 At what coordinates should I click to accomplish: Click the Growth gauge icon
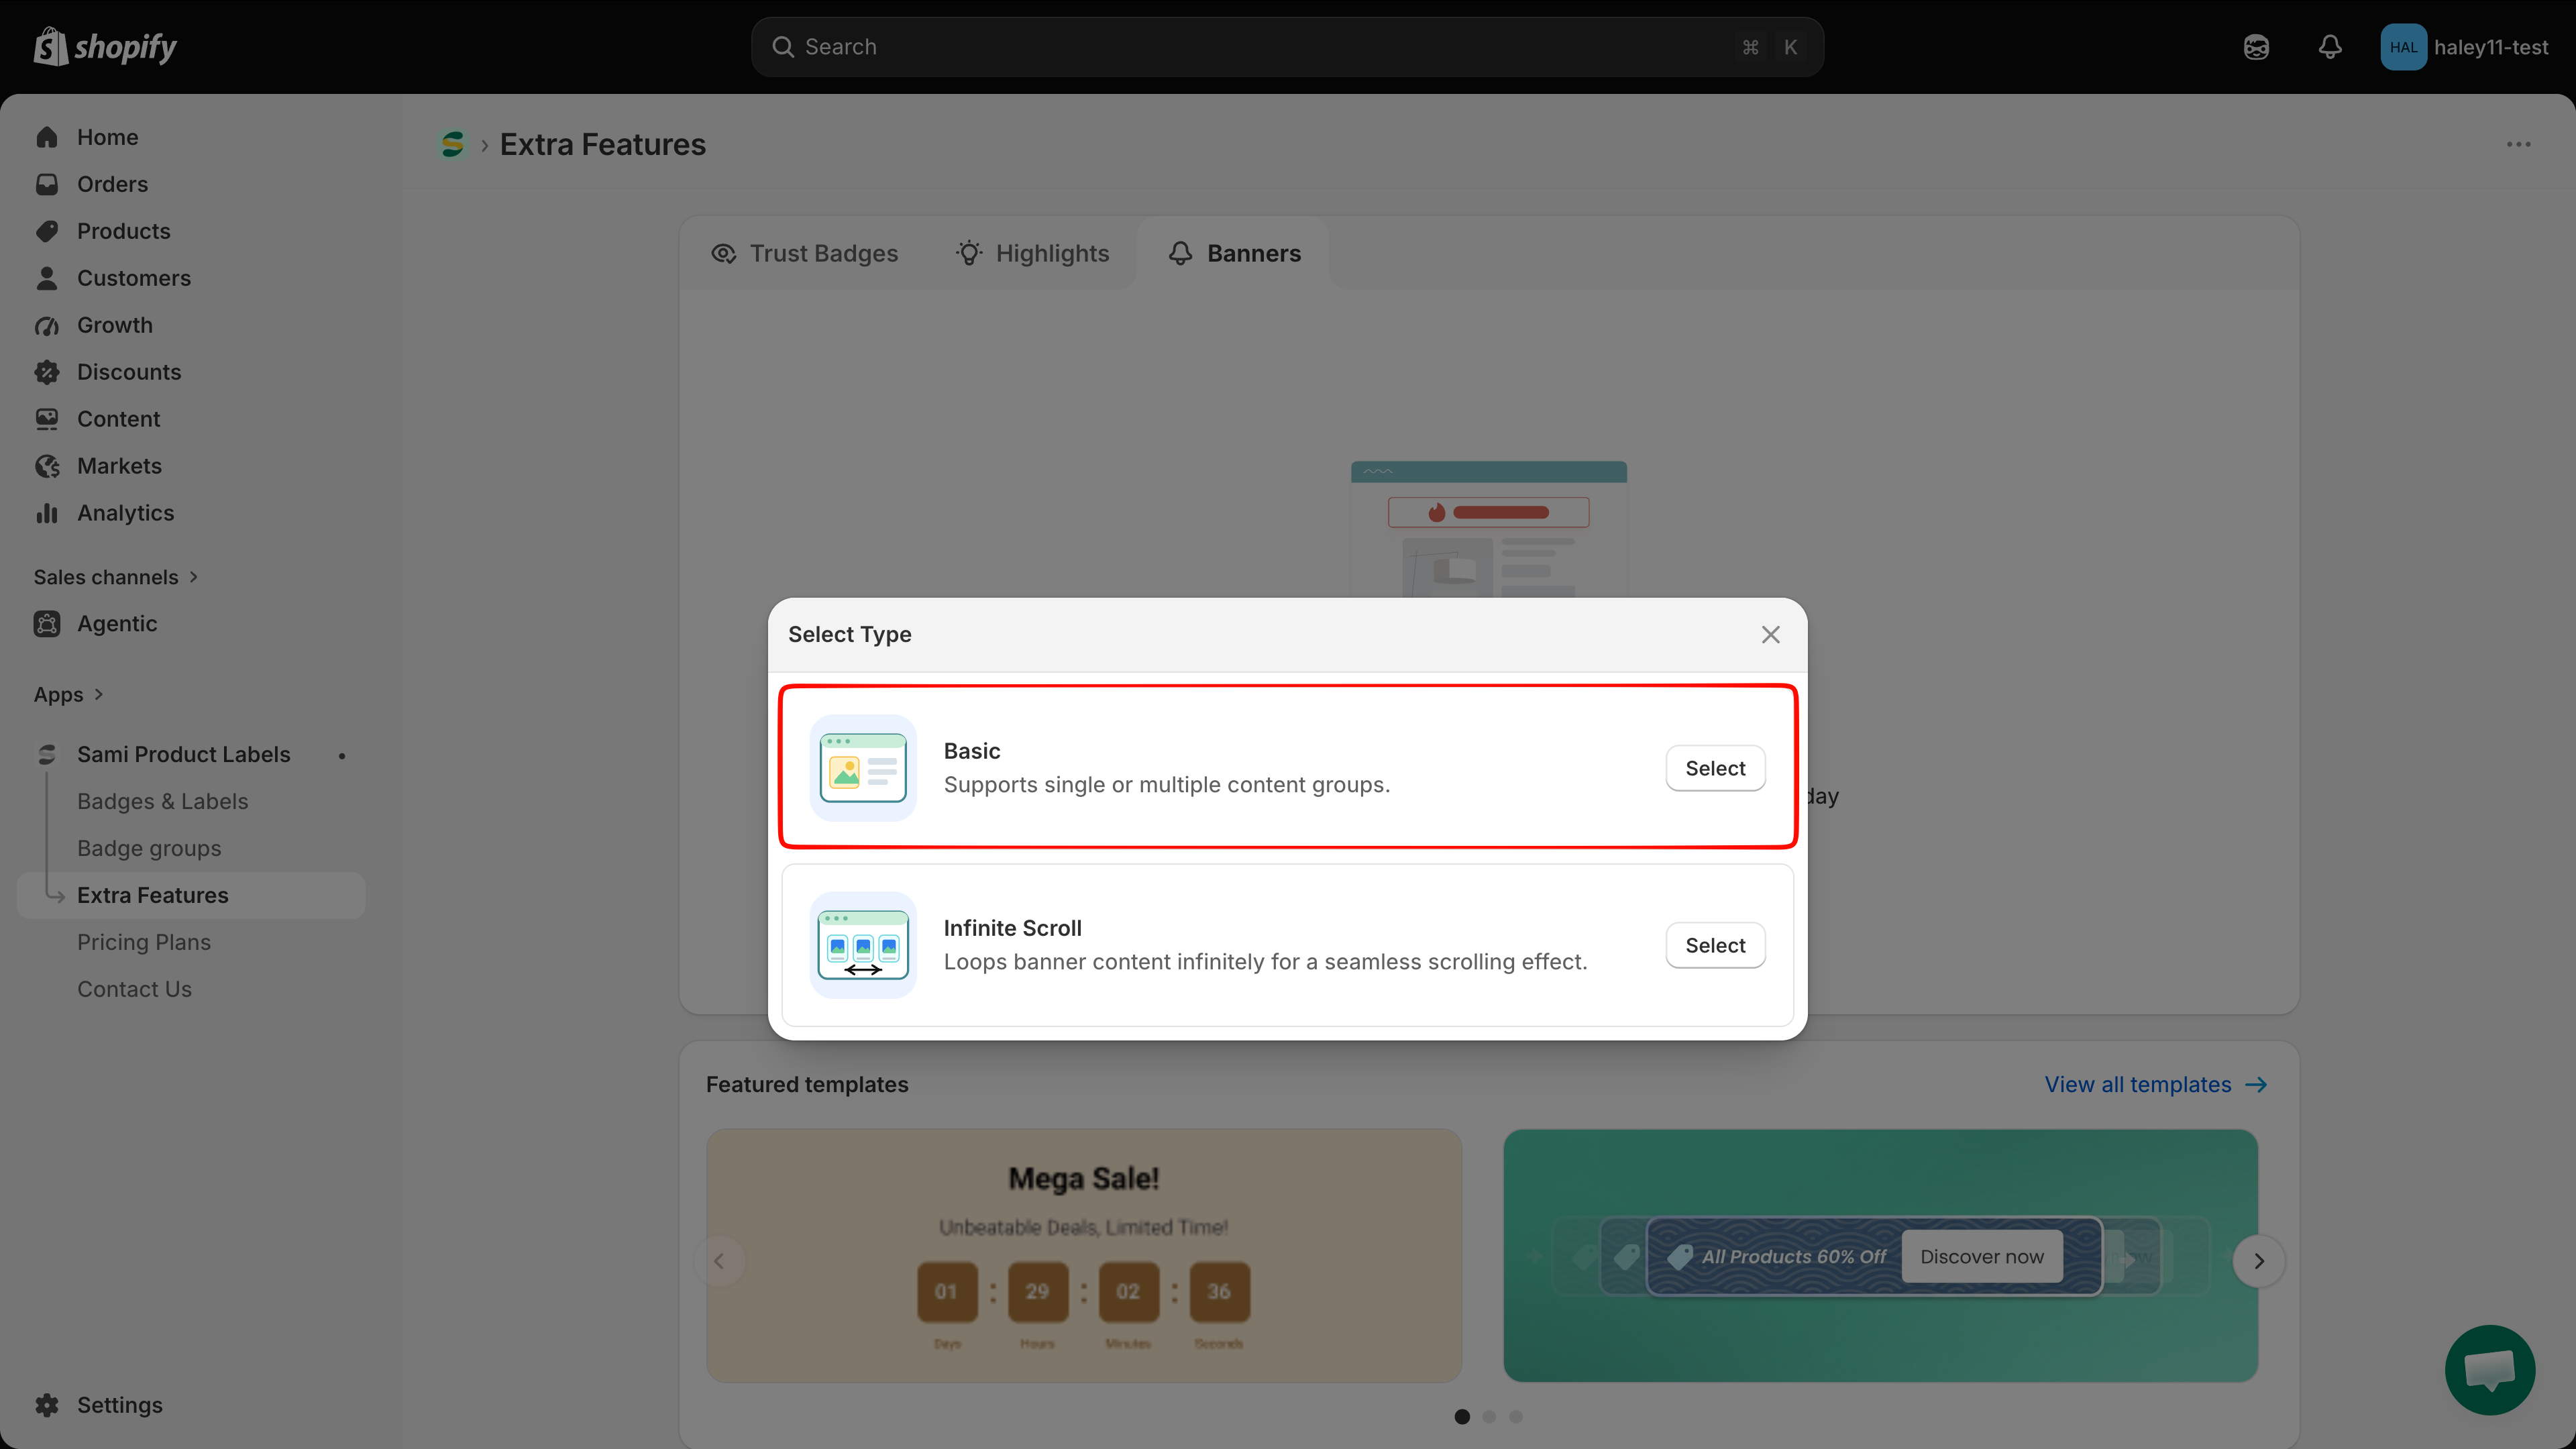tap(47, 325)
